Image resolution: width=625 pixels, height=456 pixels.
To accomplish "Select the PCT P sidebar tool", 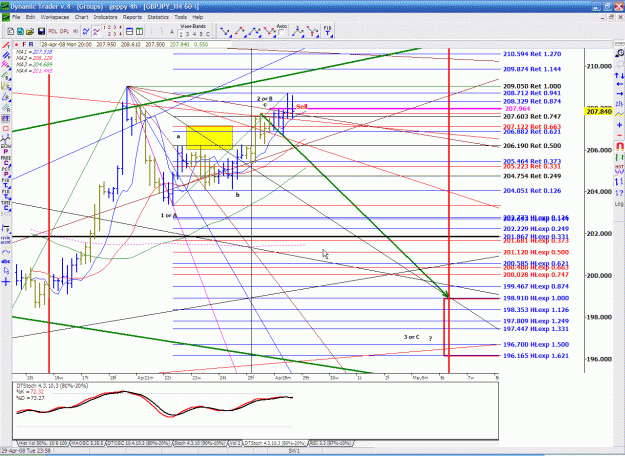I will (6, 172).
